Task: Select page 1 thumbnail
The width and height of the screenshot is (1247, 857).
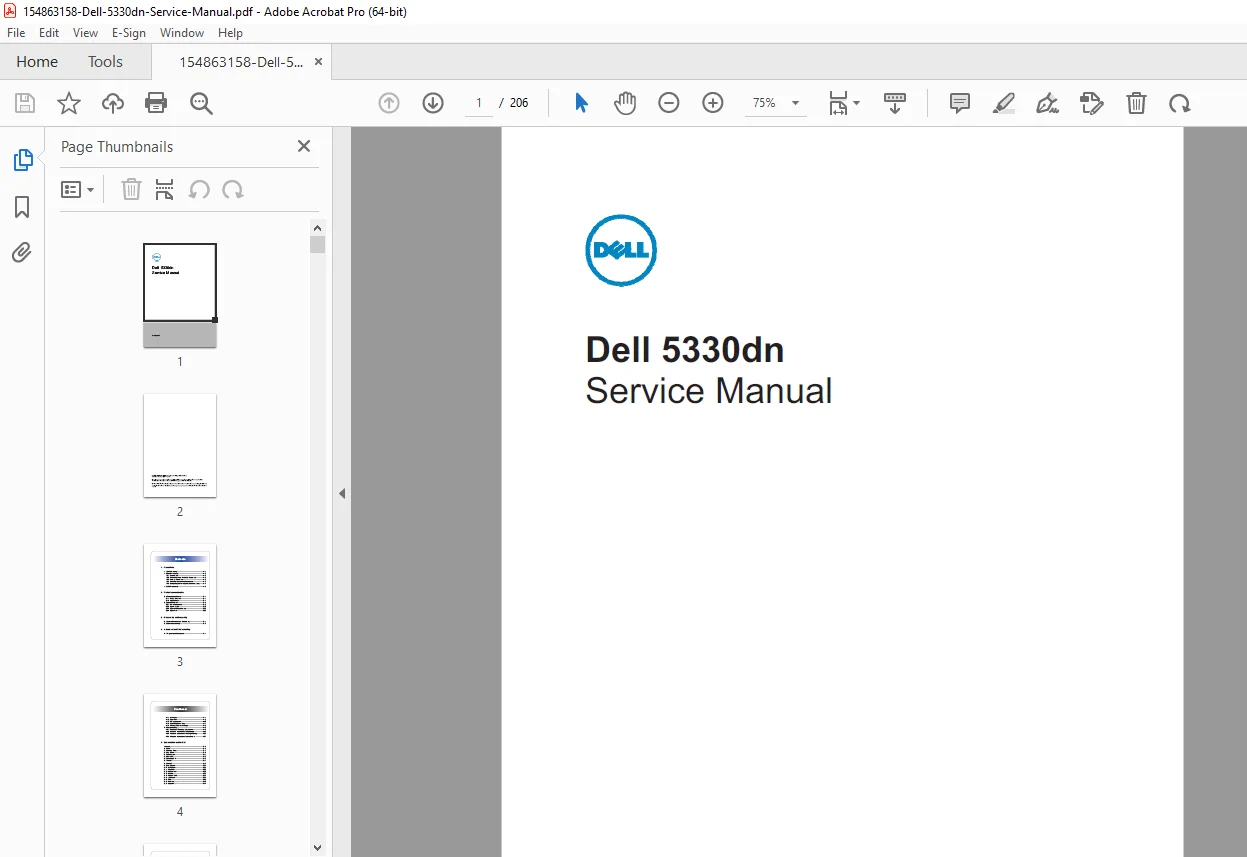Action: 180,295
